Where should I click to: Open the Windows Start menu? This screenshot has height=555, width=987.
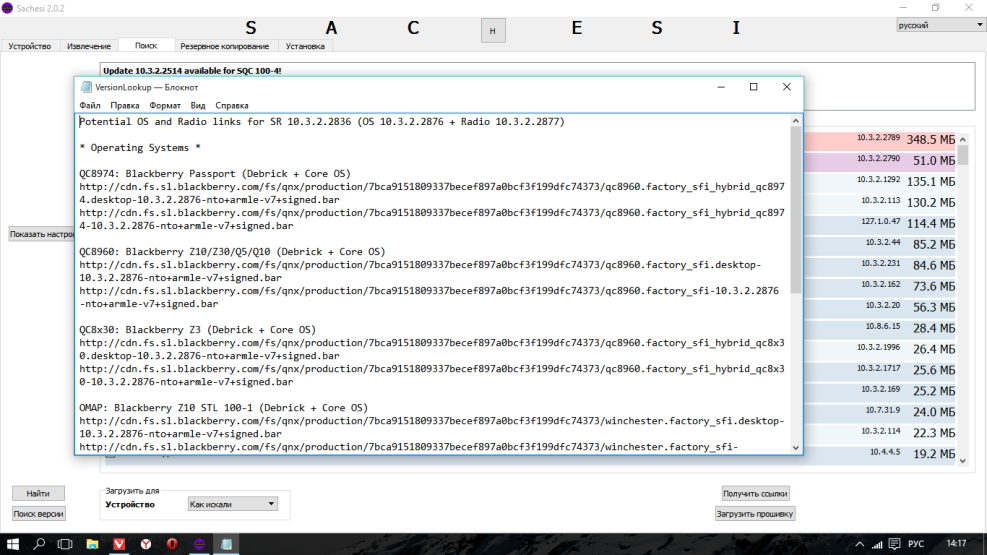[x=13, y=544]
